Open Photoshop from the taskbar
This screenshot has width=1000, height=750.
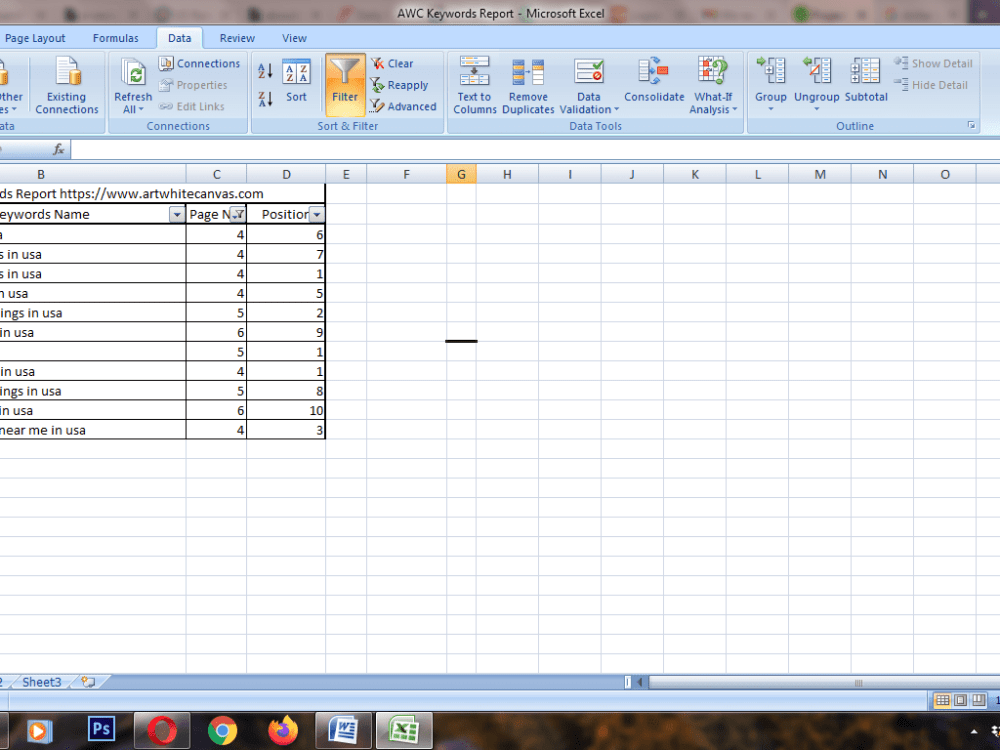pyautogui.click(x=101, y=730)
